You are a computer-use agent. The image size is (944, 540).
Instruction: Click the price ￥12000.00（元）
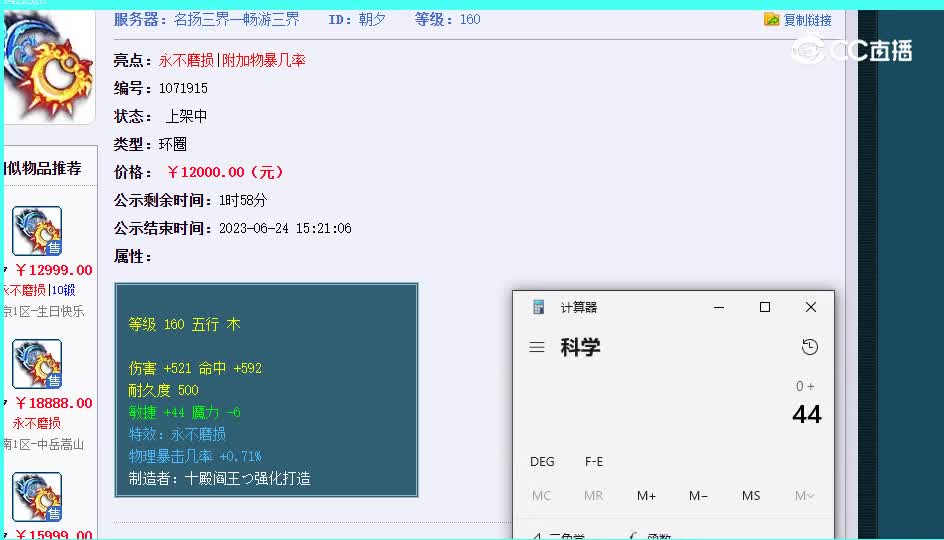pyautogui.click(x=225, y=172)
